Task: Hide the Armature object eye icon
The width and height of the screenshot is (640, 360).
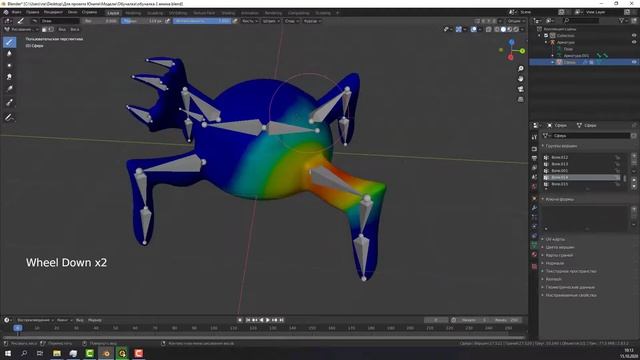Action: click(634, 42)
